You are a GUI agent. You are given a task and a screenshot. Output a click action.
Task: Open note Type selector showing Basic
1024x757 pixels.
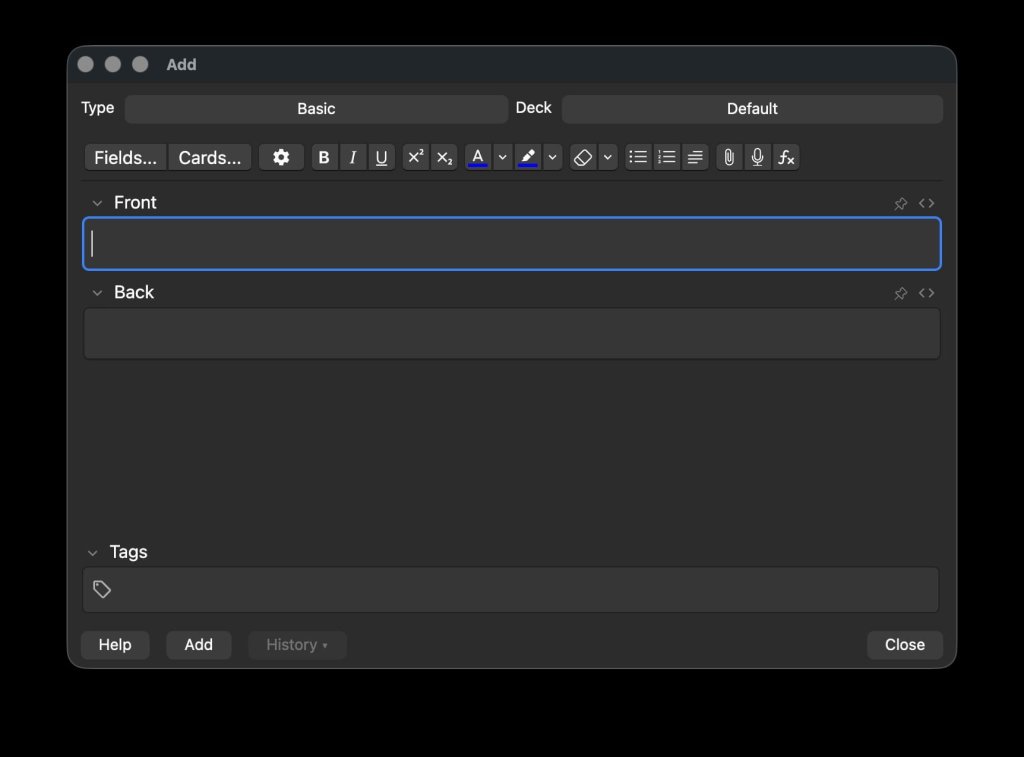coord(316,109)
